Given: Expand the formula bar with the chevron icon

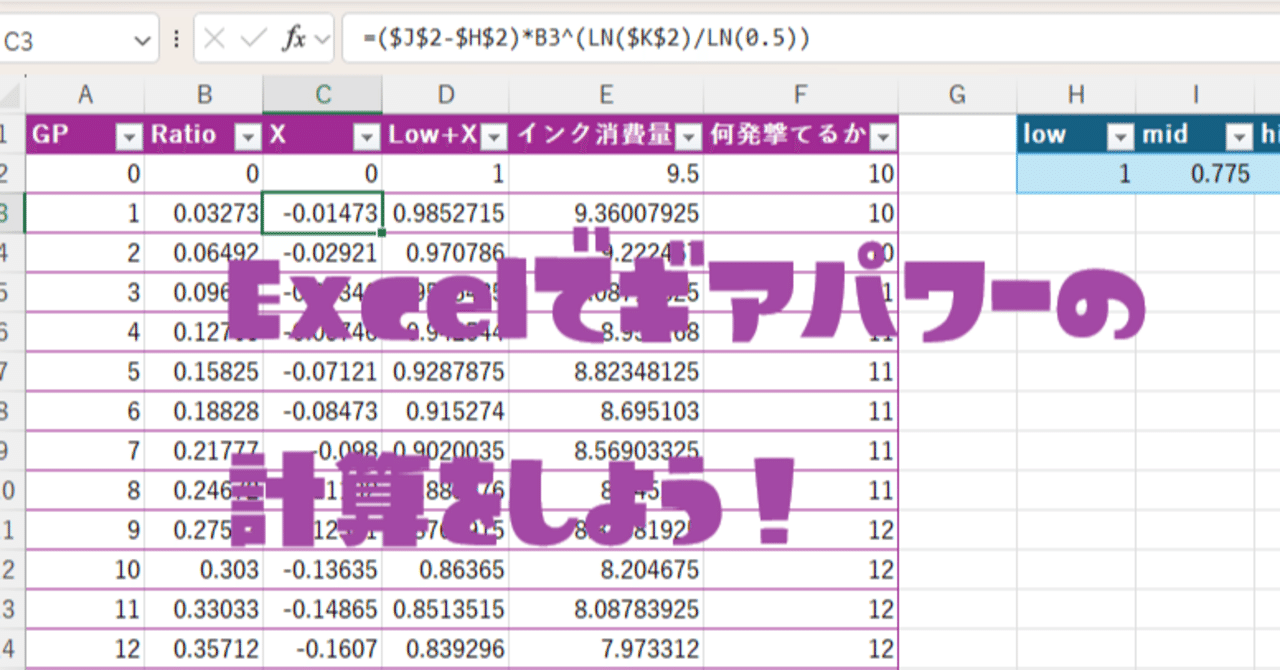Looking at the screenshot, I should pyautogui.click(x=322, y=37).
